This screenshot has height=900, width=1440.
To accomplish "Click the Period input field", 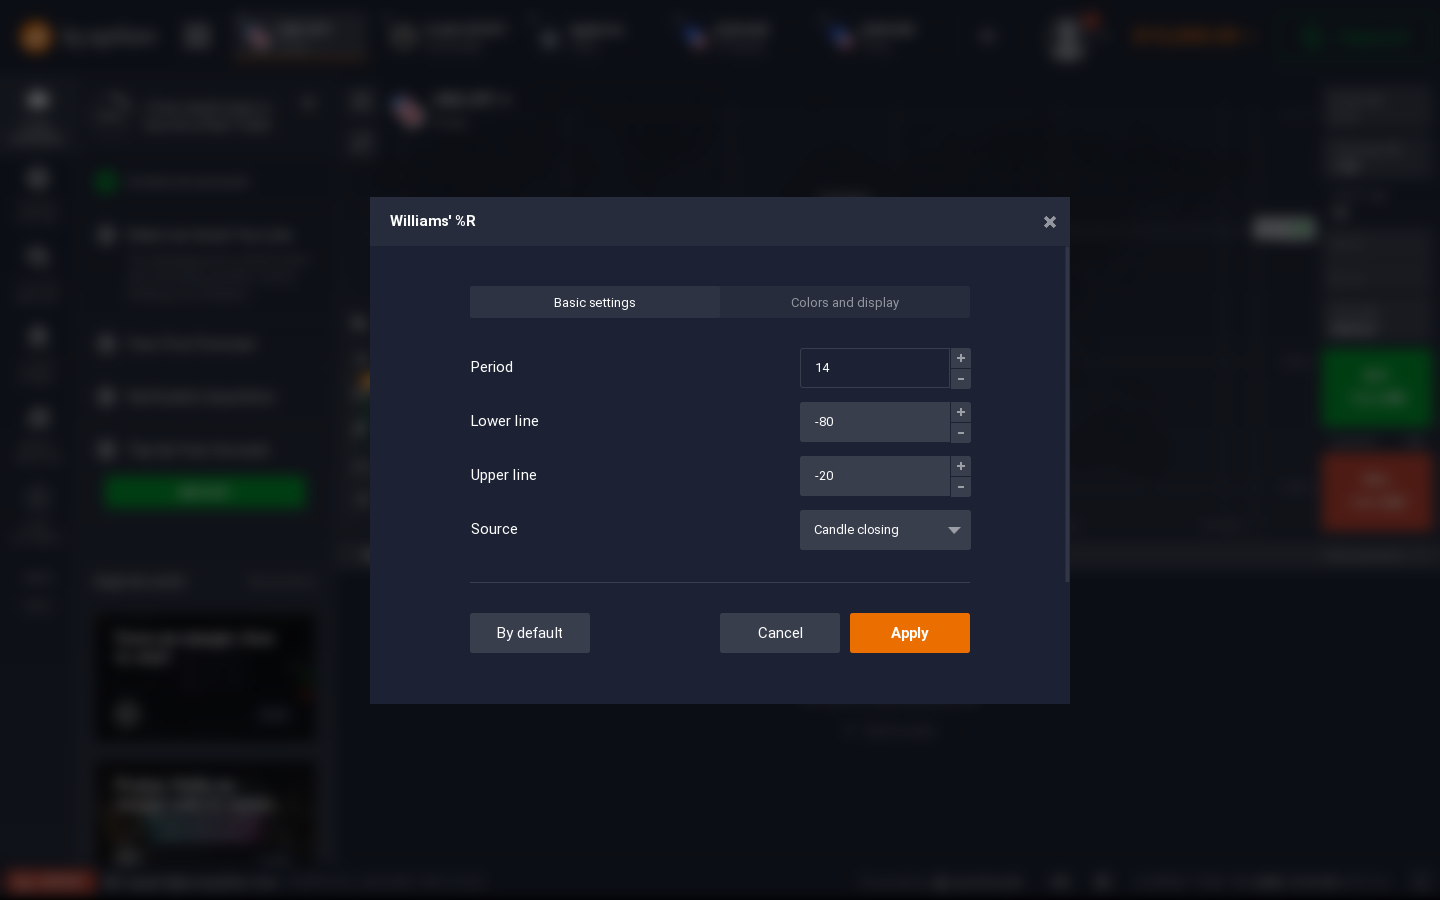I will pyautogui.click(x=874, y=368).
